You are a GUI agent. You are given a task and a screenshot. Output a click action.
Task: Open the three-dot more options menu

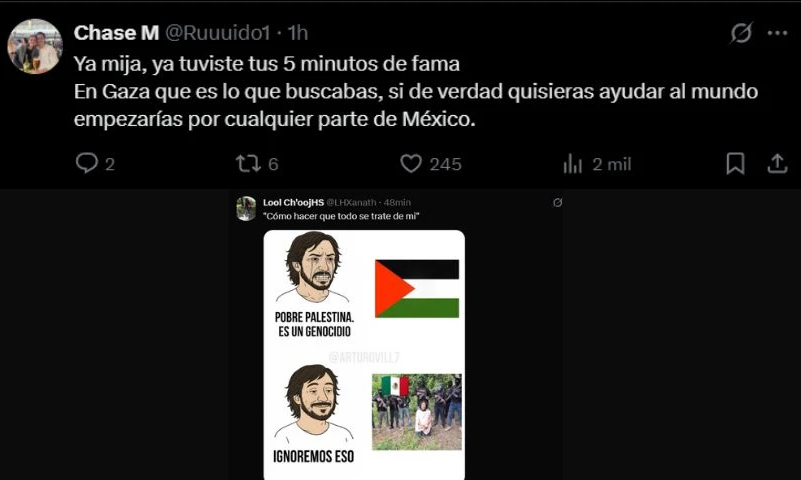[x=777, y=33]
